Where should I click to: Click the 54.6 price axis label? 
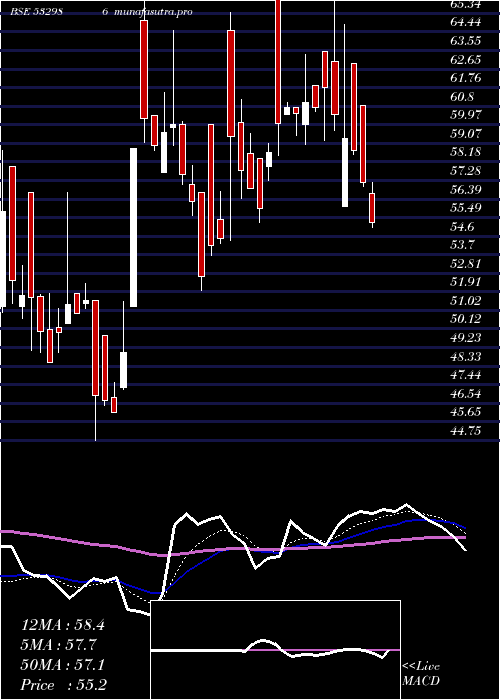pos(462,227)
